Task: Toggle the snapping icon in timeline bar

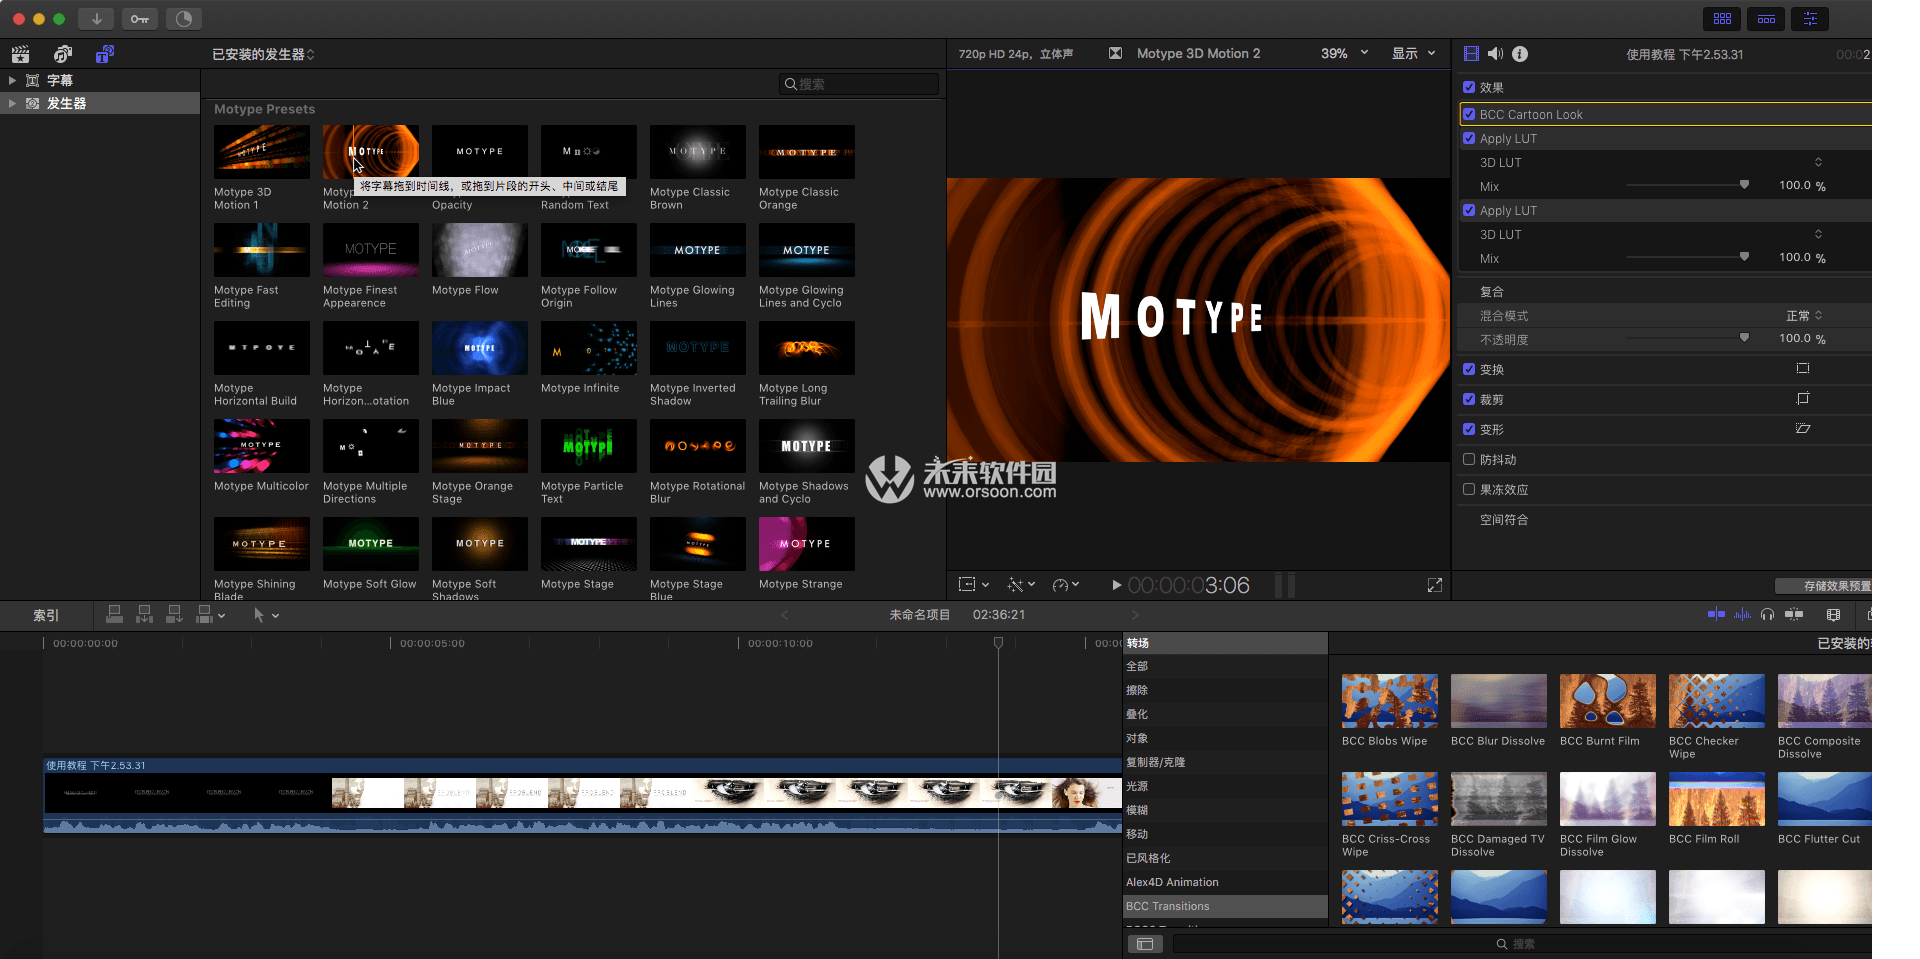Action: point(1794,614)
